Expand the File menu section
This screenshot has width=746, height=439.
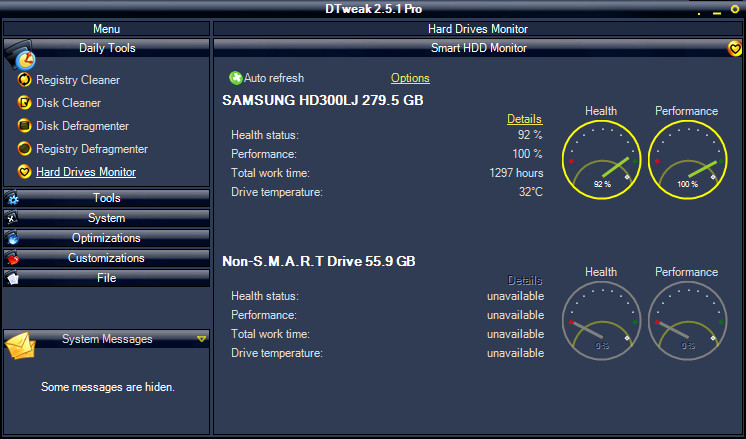(107, 278)
